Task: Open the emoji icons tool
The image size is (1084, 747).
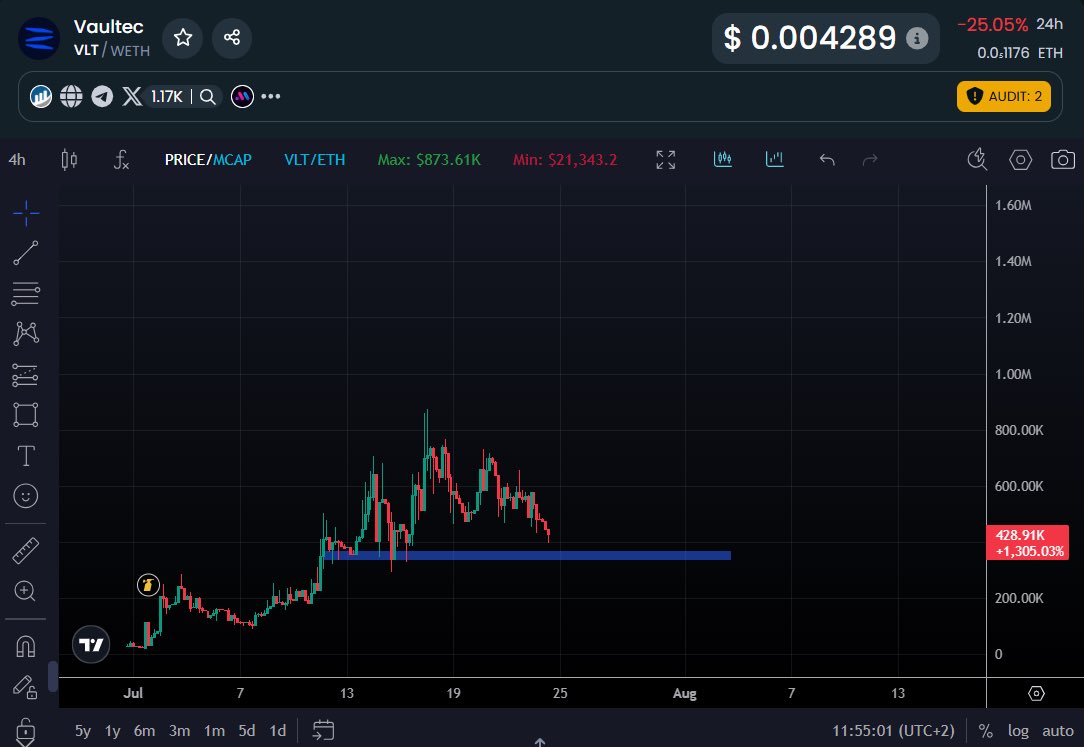Action: 26,496
